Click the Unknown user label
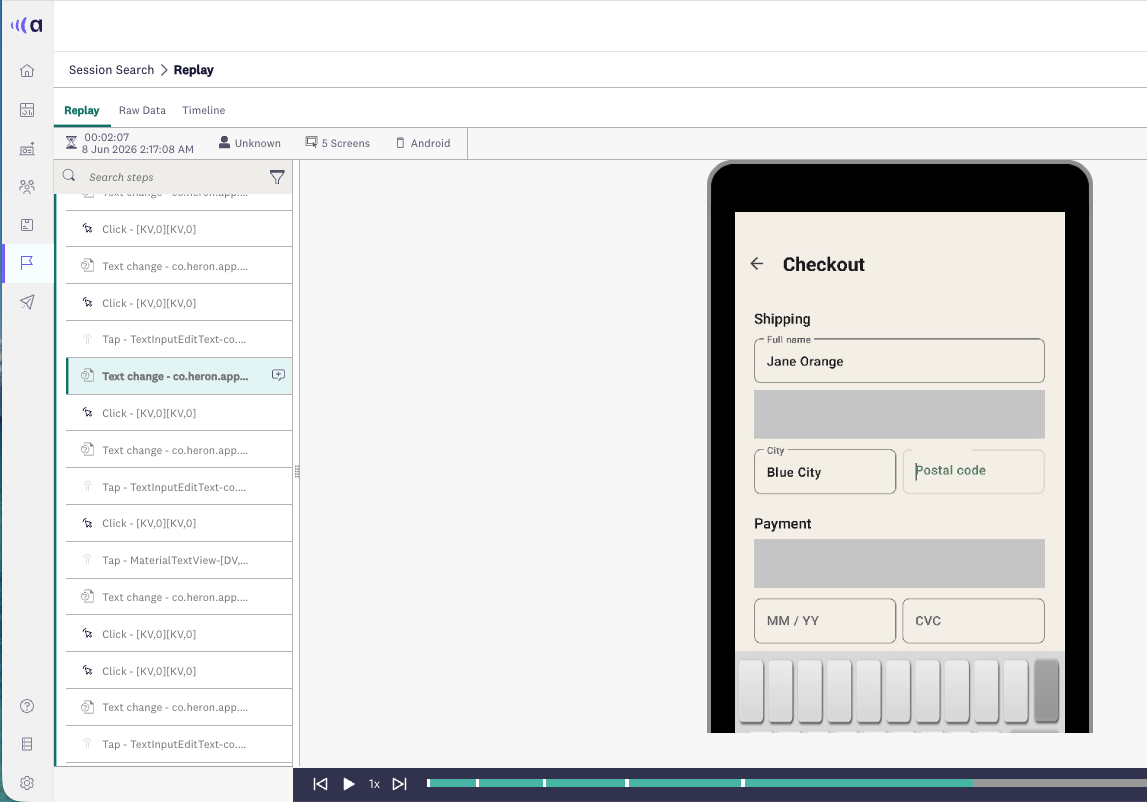The height and width of the screenshot is (802, 1147). tap(257, 143)
